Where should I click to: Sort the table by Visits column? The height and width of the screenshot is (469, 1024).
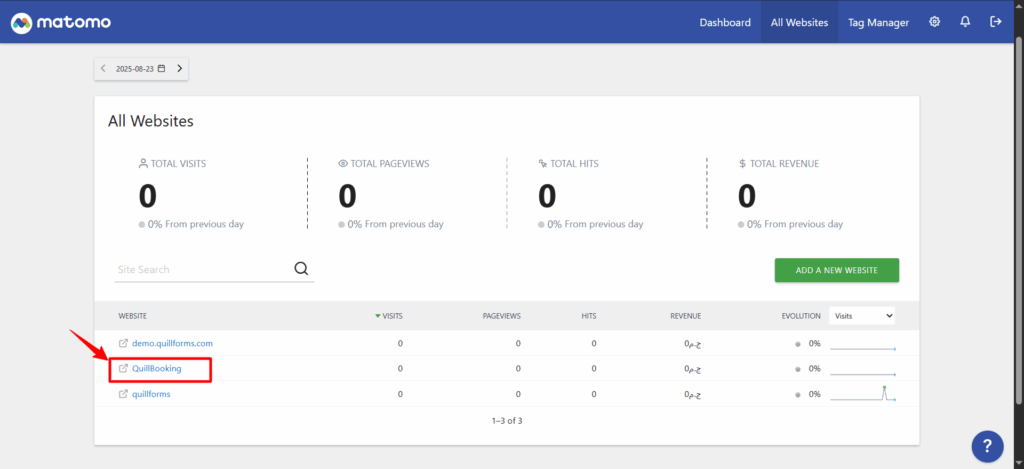coord(389,316)
